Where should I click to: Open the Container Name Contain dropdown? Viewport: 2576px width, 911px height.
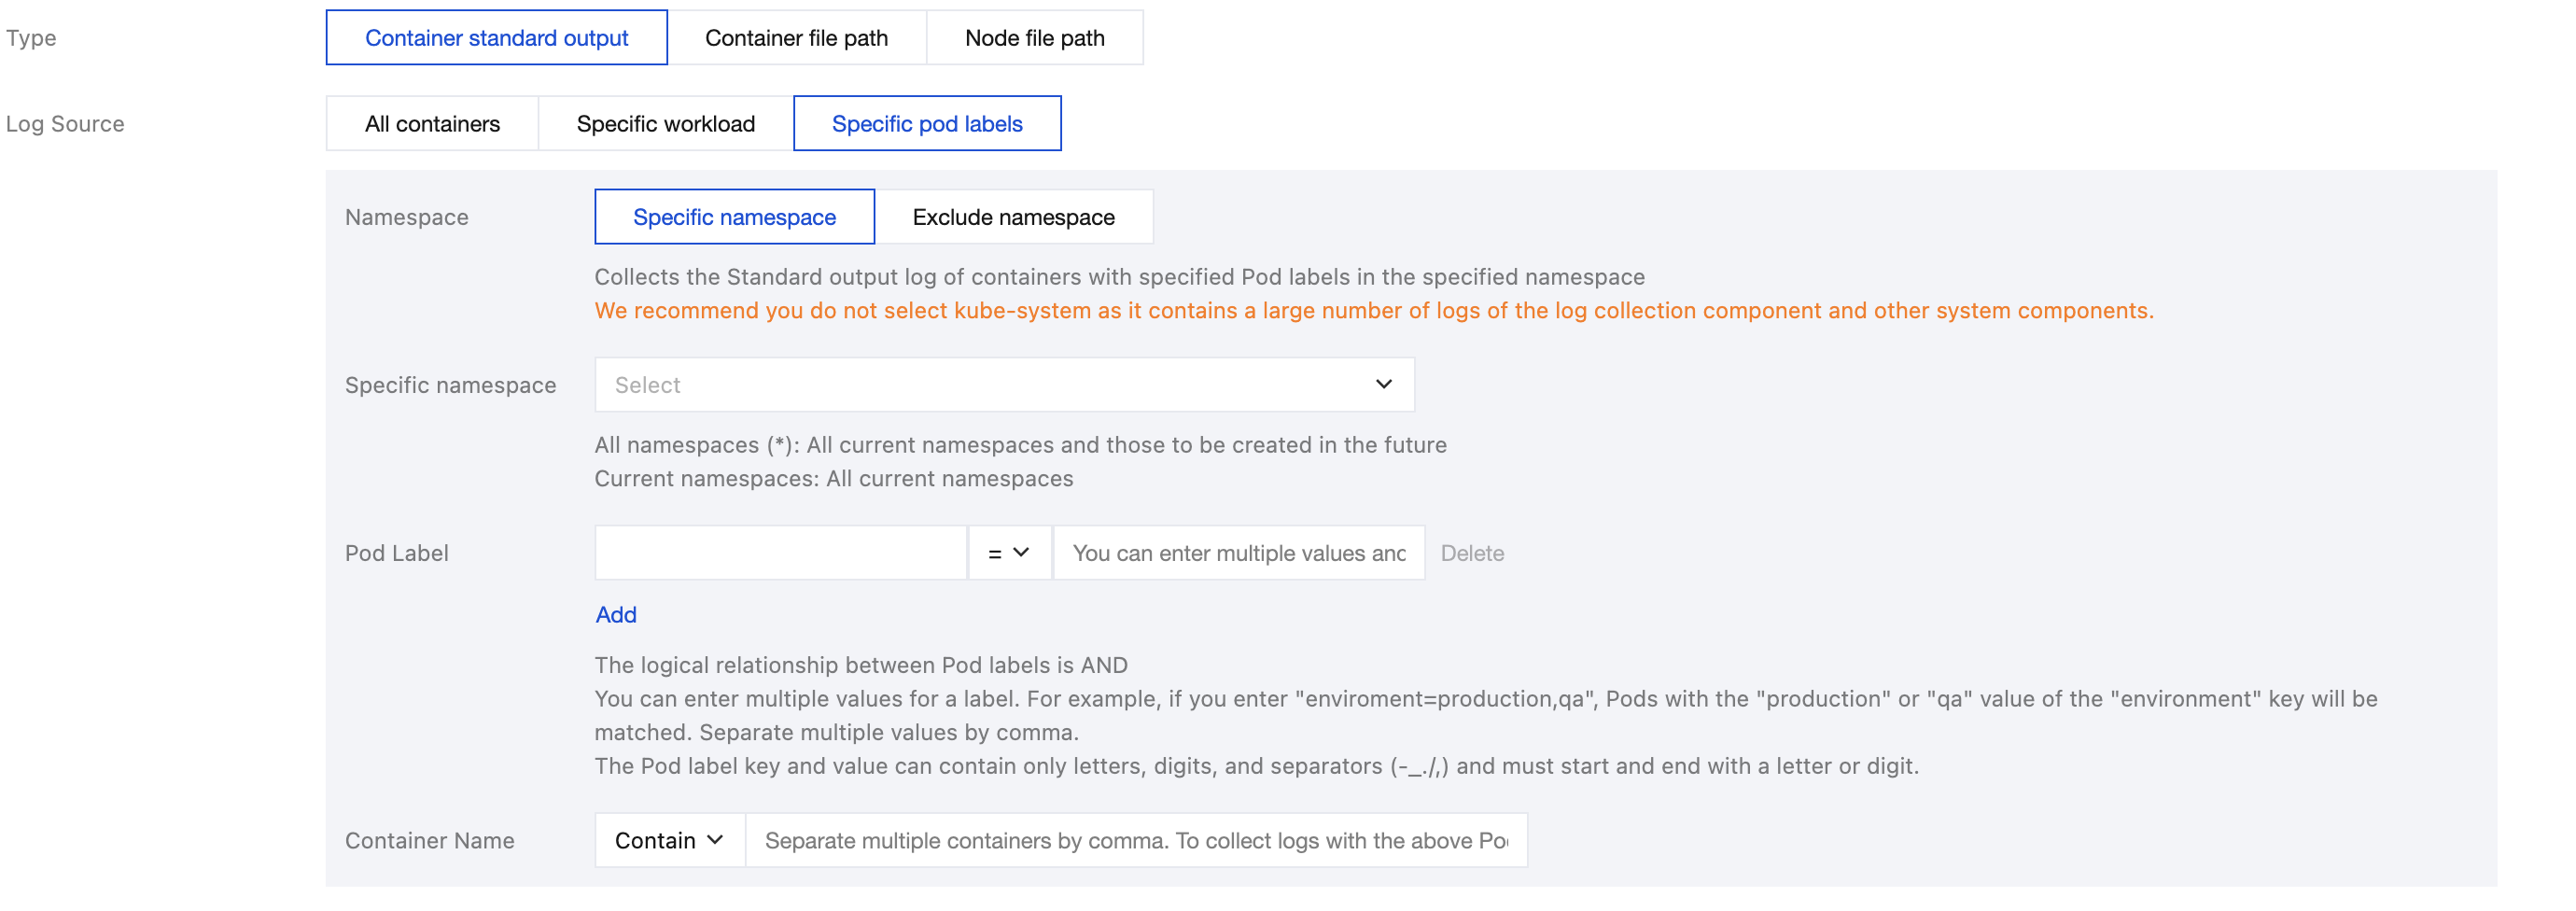point(669,841)
